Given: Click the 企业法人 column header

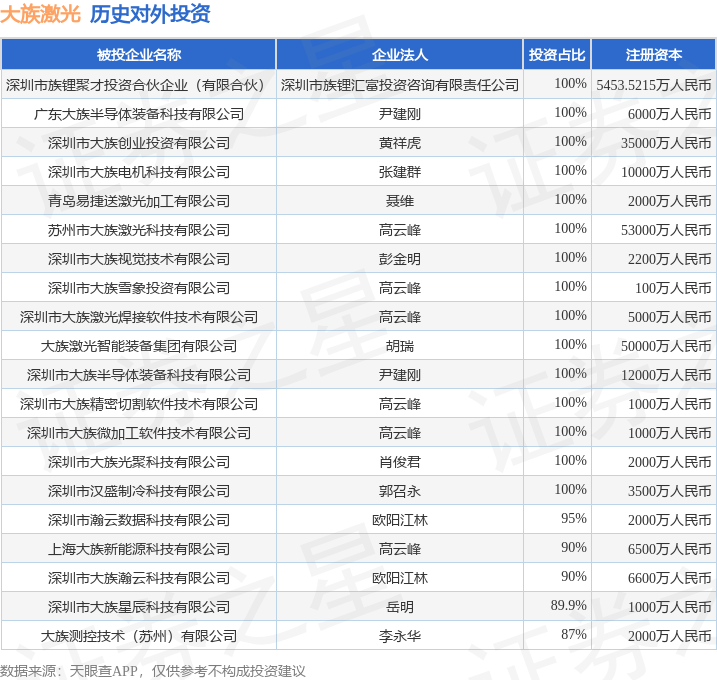Looking at the screenshot, I should [x=400, y=55].
